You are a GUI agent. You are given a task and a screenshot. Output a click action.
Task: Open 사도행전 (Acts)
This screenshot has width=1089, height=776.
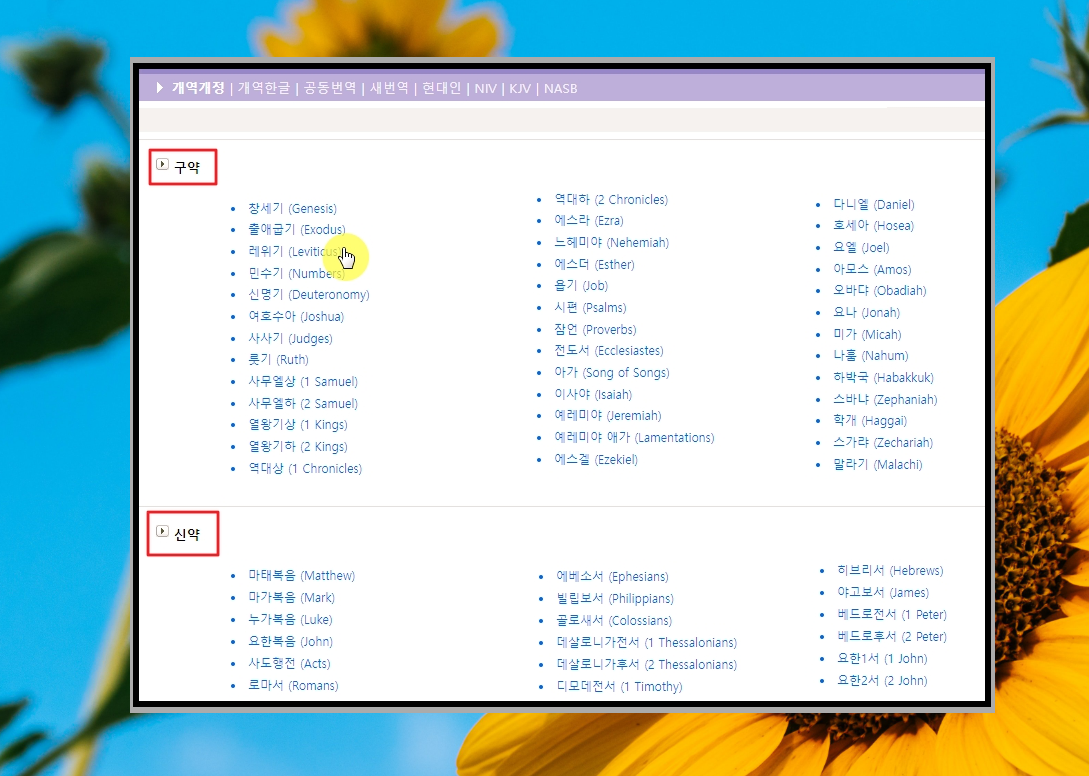point(290,663)
